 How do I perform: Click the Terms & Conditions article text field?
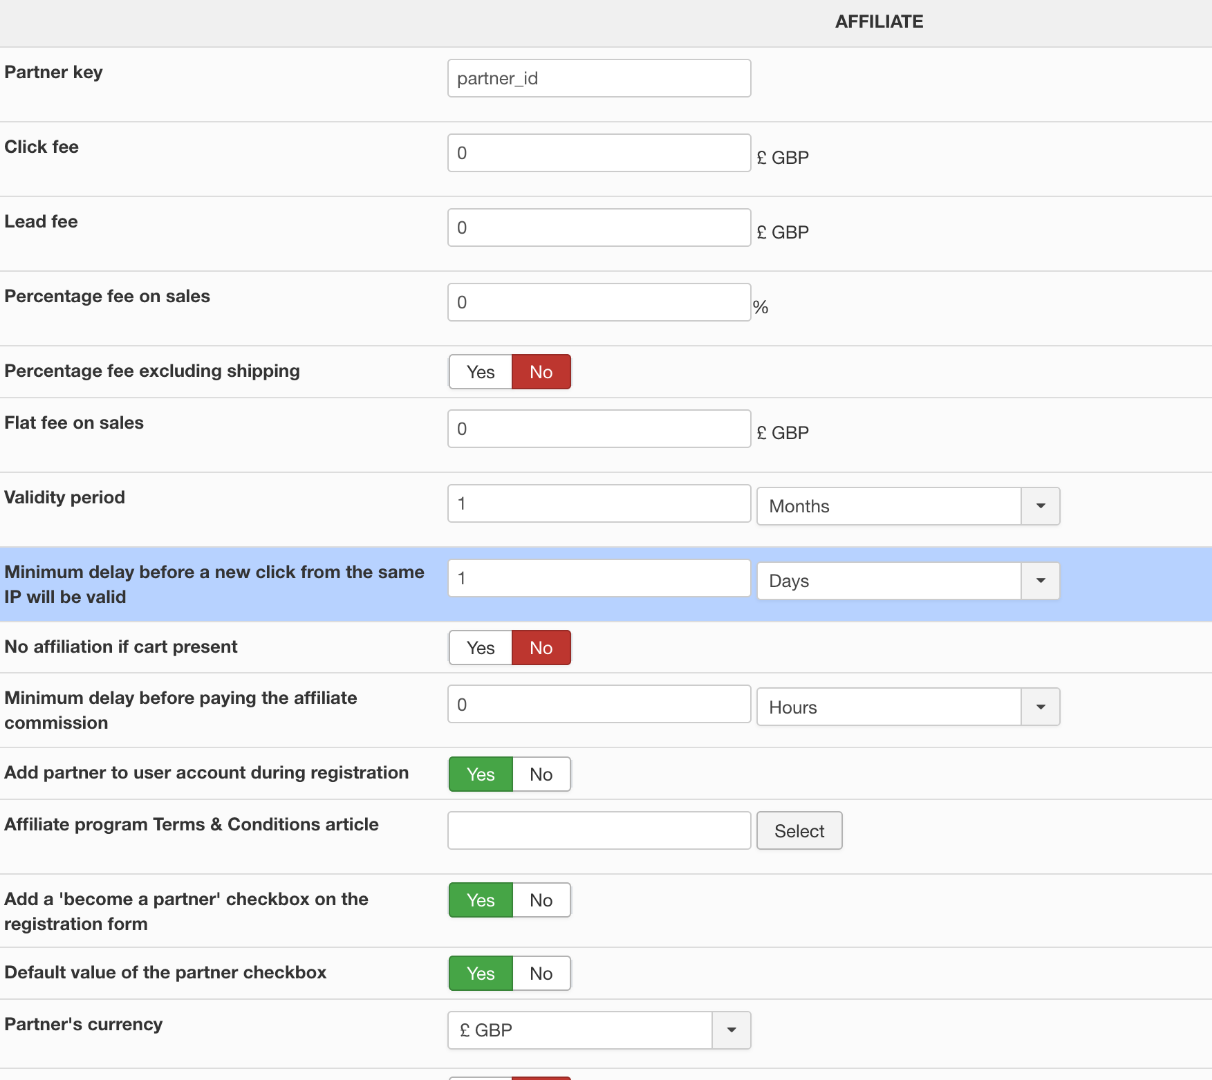tap(599, 830)
